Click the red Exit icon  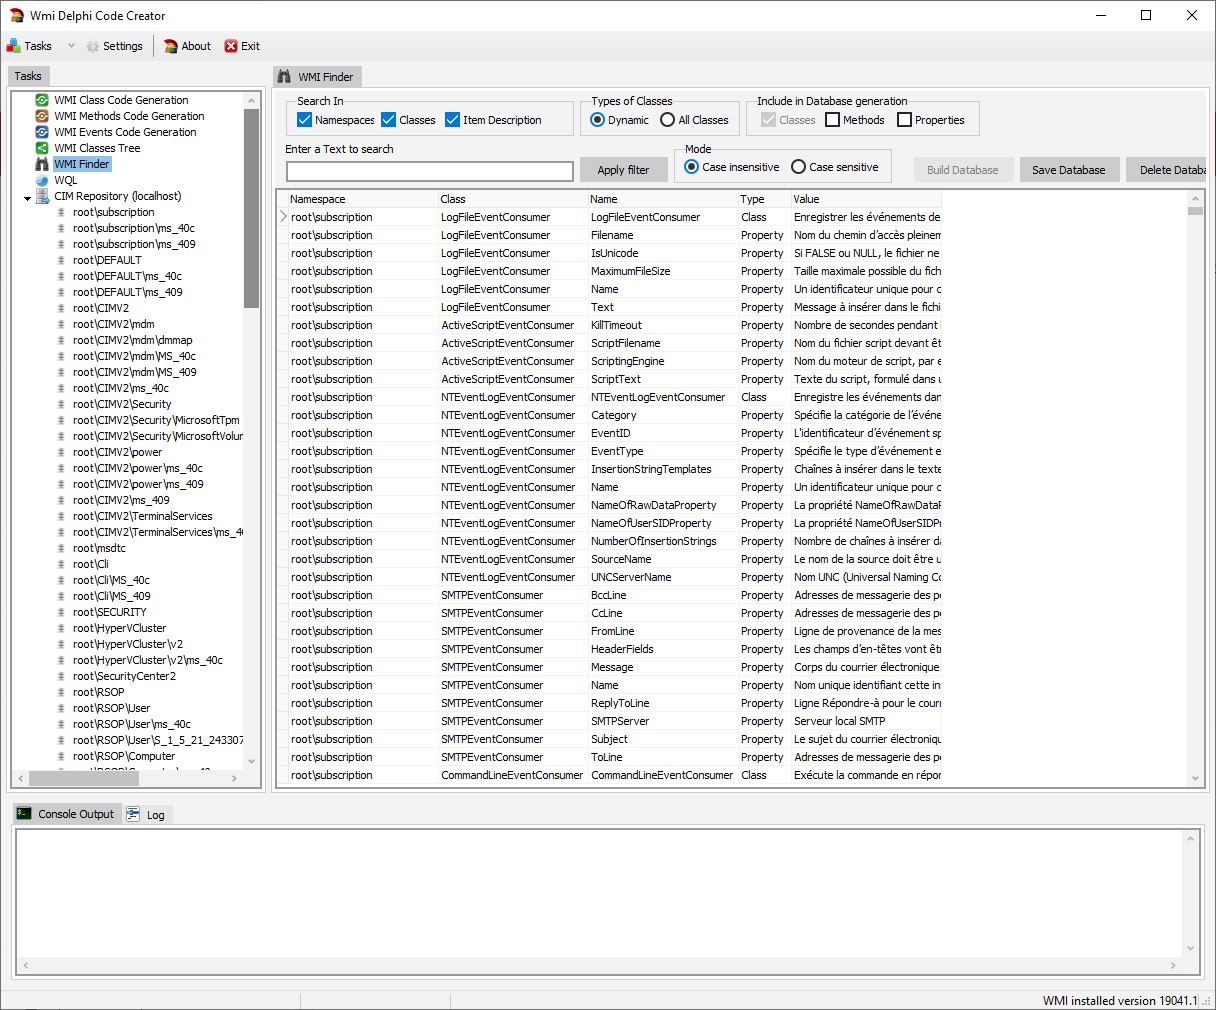pyautogui.click(x=231, y=46)
